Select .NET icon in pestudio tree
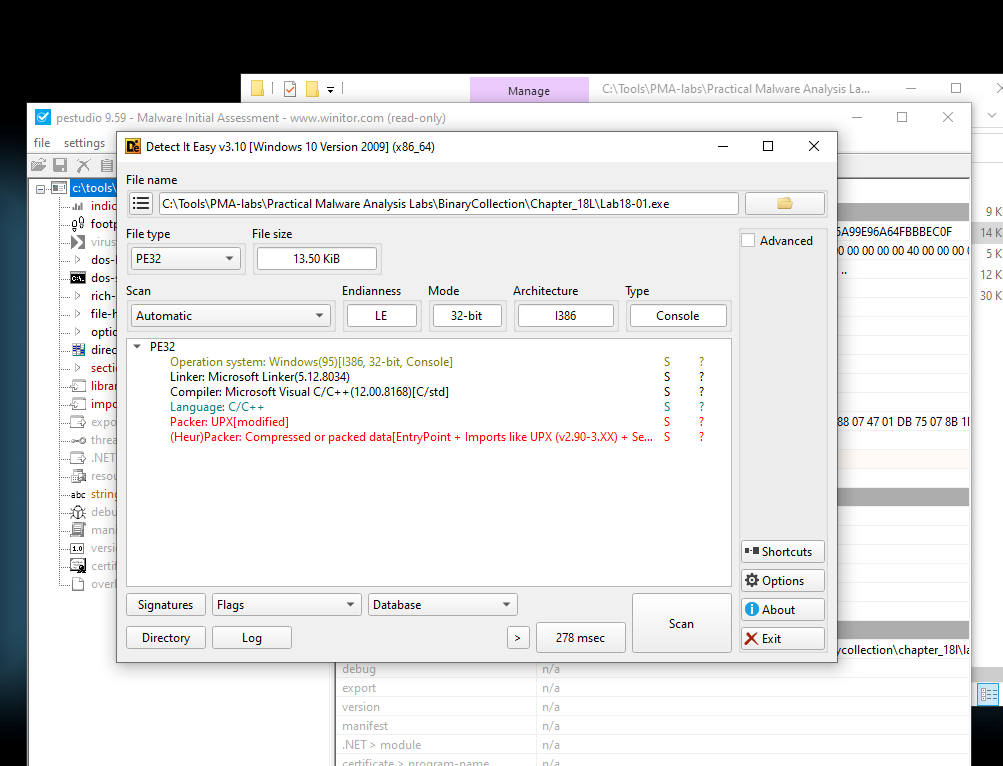This screenshot has height=766, width=1003. coord(78,458)
